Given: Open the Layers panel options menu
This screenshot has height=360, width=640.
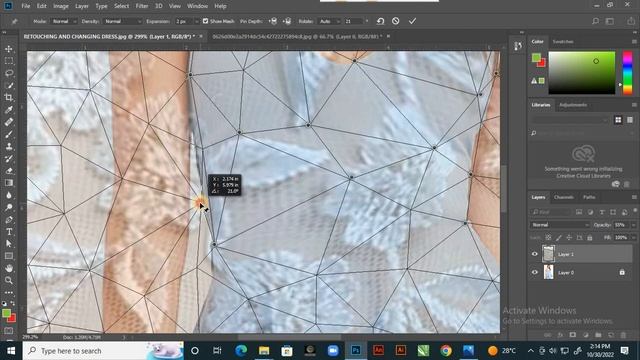Looking at the screenshot, I should point(634,197).
